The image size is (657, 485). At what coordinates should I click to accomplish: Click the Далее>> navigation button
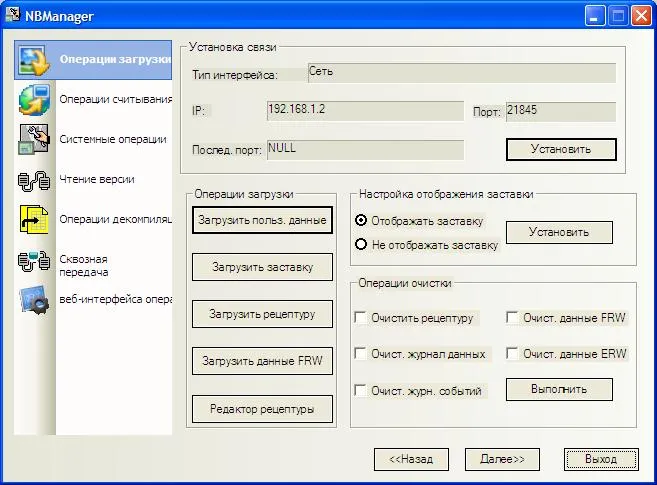click(502, 459)
